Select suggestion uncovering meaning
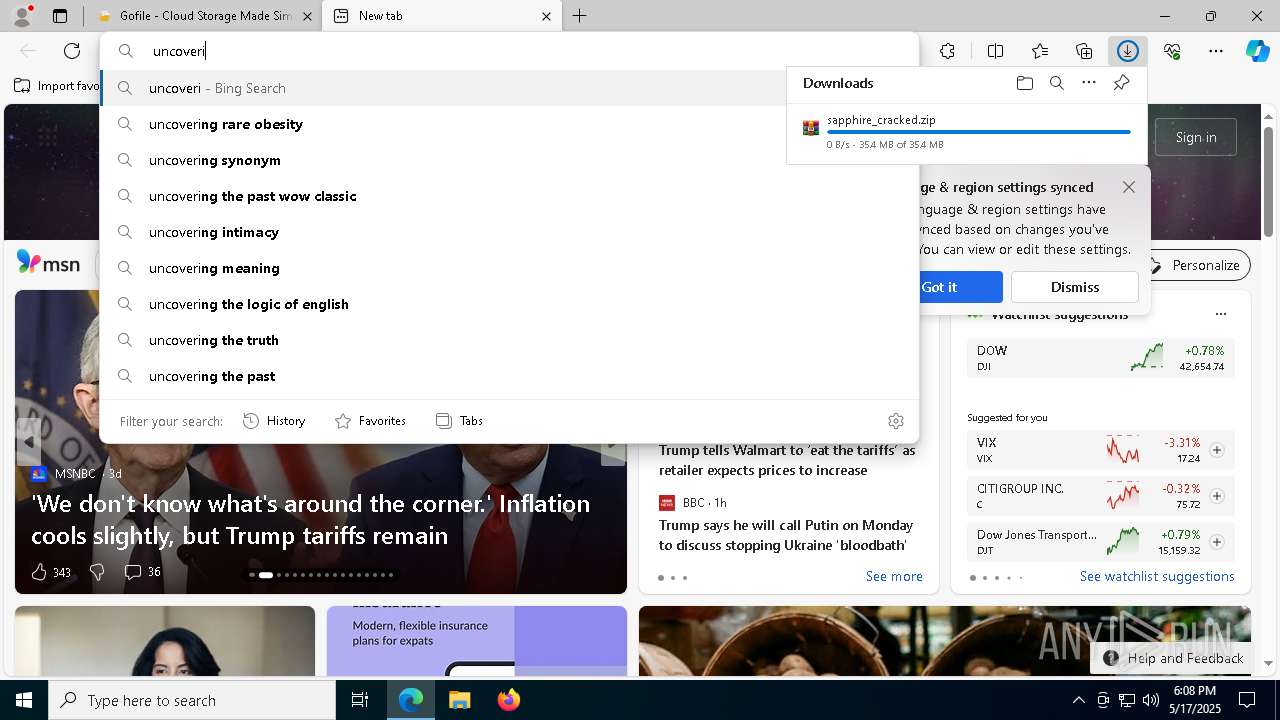1280x720 pixels. click(509, 268)
